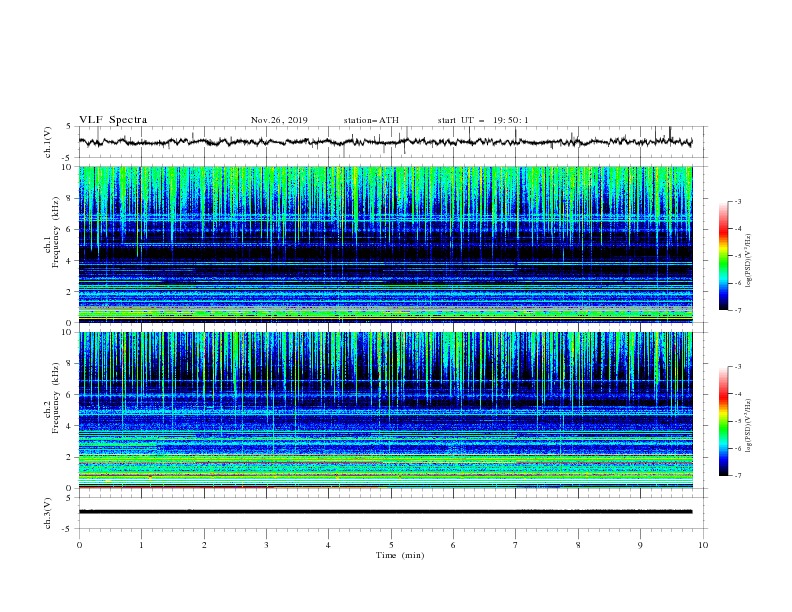Click the '-7' value on ch.2 colorbar
The height and width of the screenshot is (612, 792).
point(738,475)
